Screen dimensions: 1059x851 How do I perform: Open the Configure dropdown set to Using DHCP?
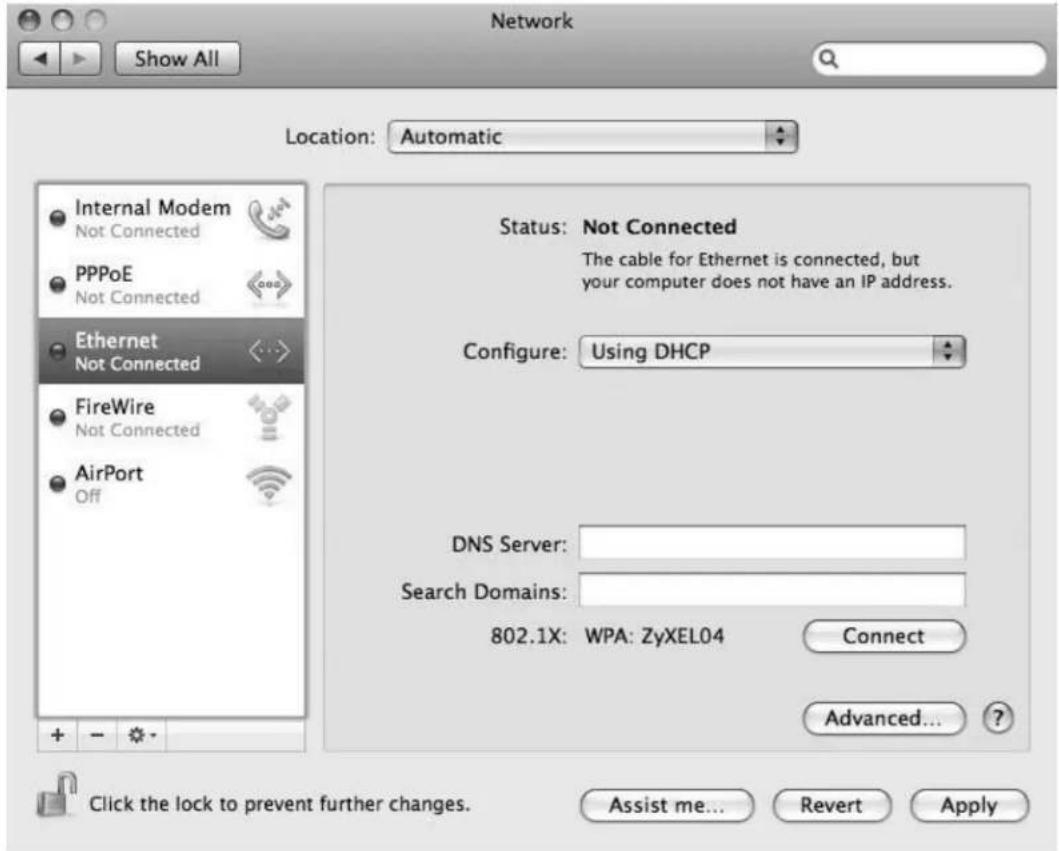pyautogui.click(x=772, y=351)
